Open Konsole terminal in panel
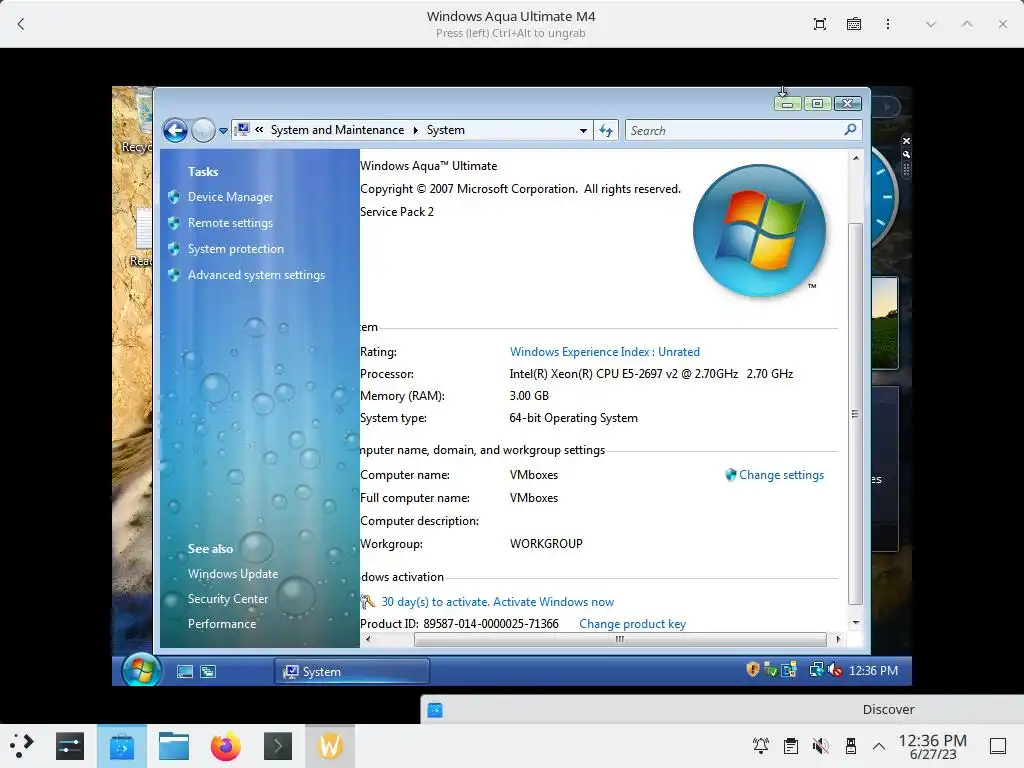 (x=278, y=746)
